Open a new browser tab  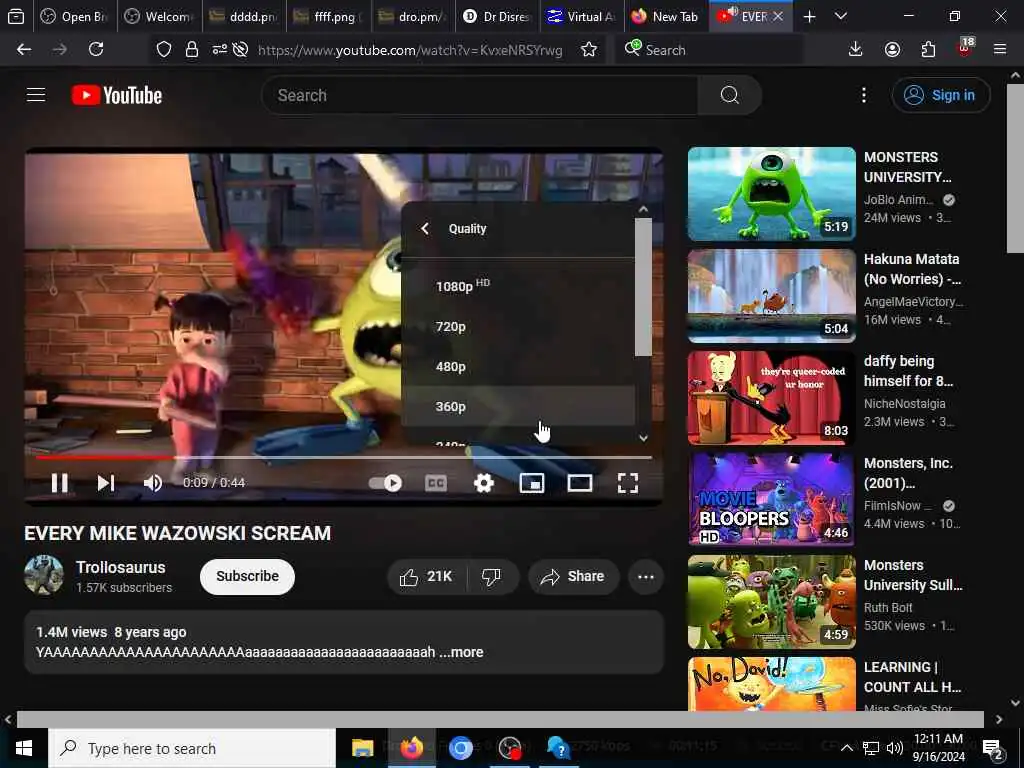point(809,17)
